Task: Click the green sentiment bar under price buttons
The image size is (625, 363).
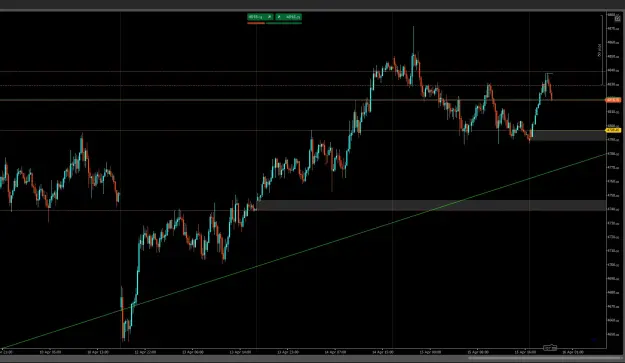Action: [x=284, y=23]
